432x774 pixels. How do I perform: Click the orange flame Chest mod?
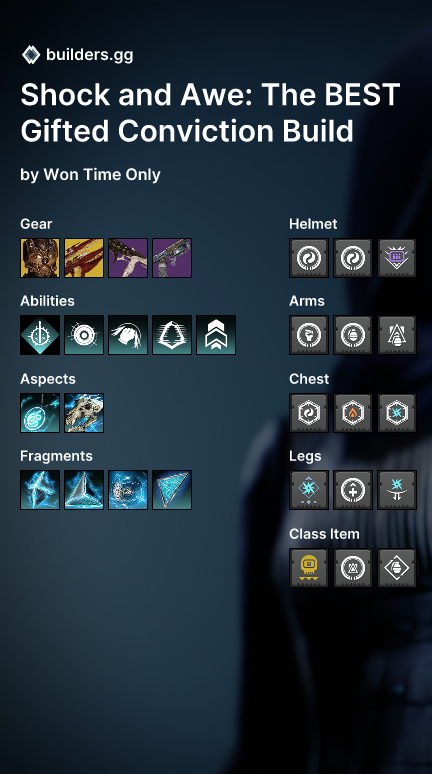tap(353, 413)
